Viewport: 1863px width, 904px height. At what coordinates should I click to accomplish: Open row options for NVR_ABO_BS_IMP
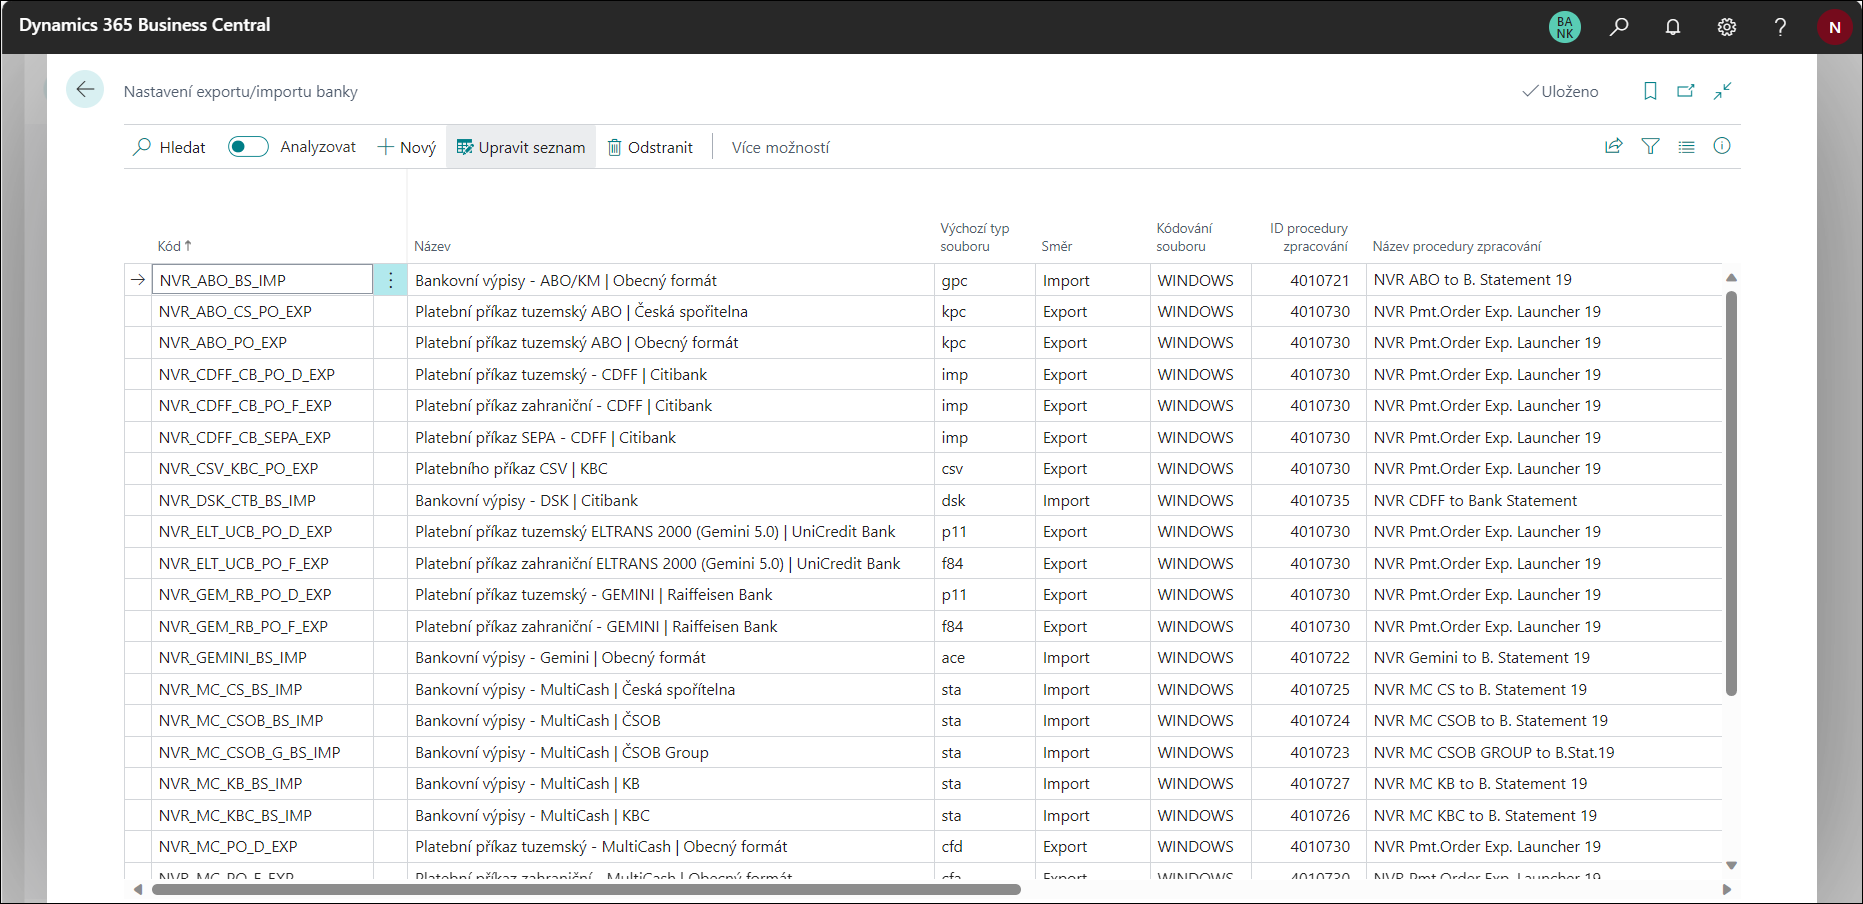[x=391, y=280]
